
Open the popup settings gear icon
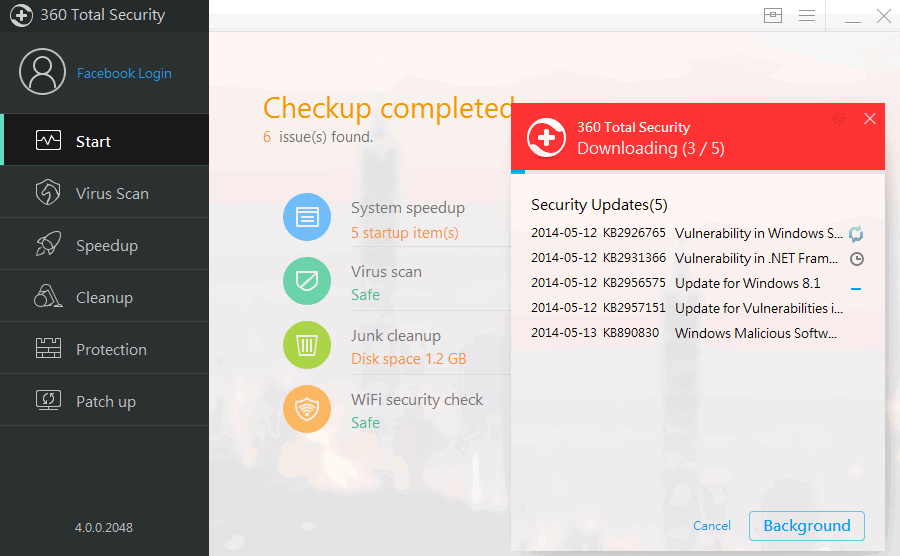(839, 119)
